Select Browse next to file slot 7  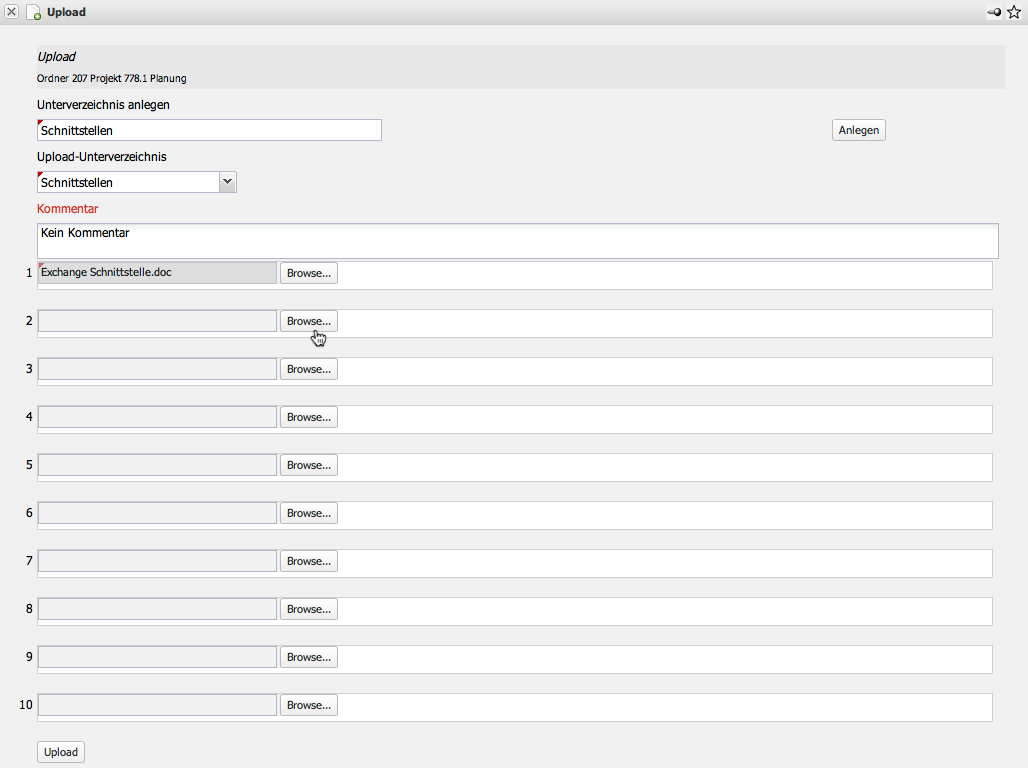click(x=308, y=561)
